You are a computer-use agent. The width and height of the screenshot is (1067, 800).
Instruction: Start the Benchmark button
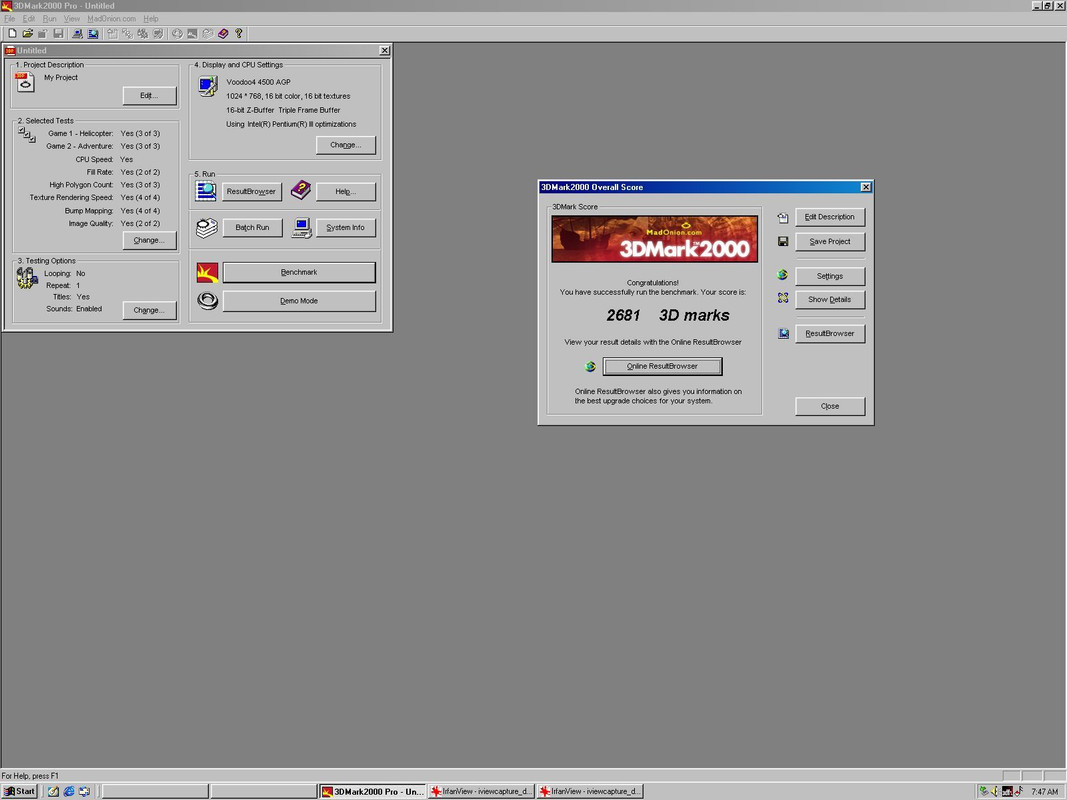point(299,273)
